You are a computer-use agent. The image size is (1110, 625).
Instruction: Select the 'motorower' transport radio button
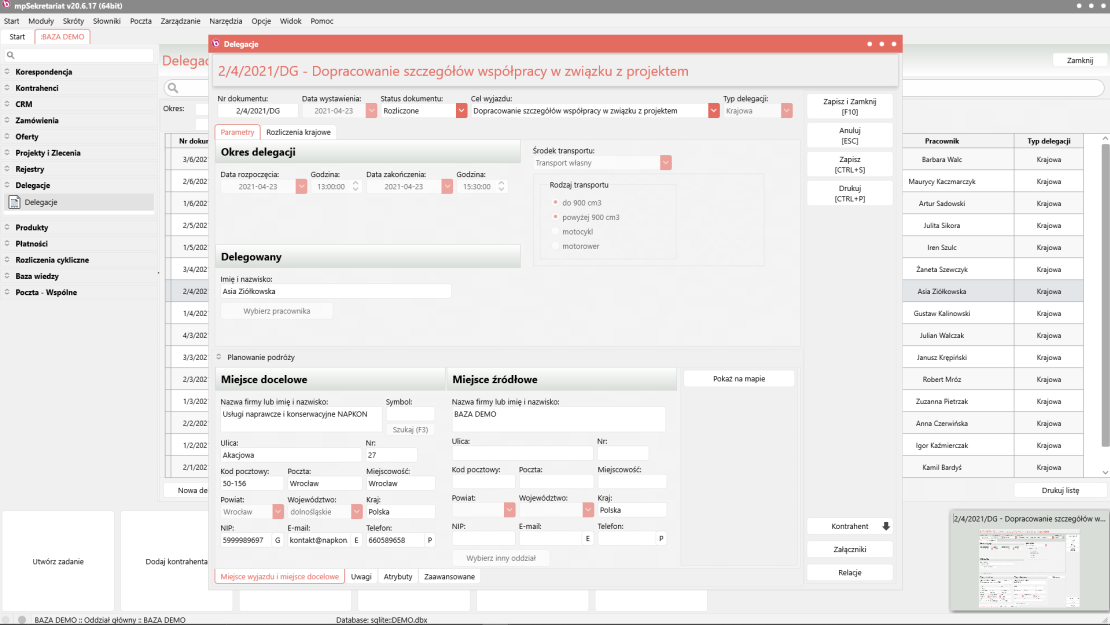[x=554, y=246]
